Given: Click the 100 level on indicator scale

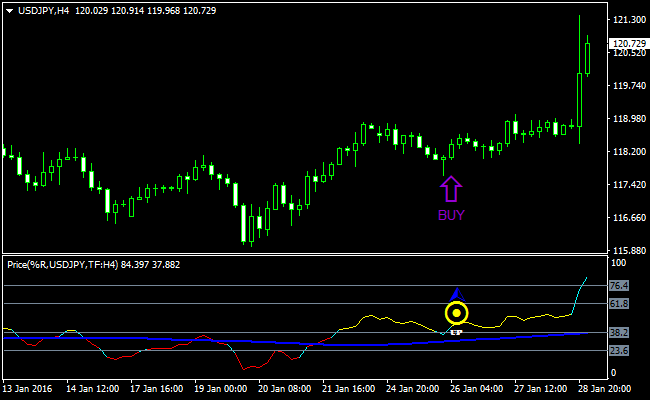Looking at the screenshot, I should pos(617,263).
